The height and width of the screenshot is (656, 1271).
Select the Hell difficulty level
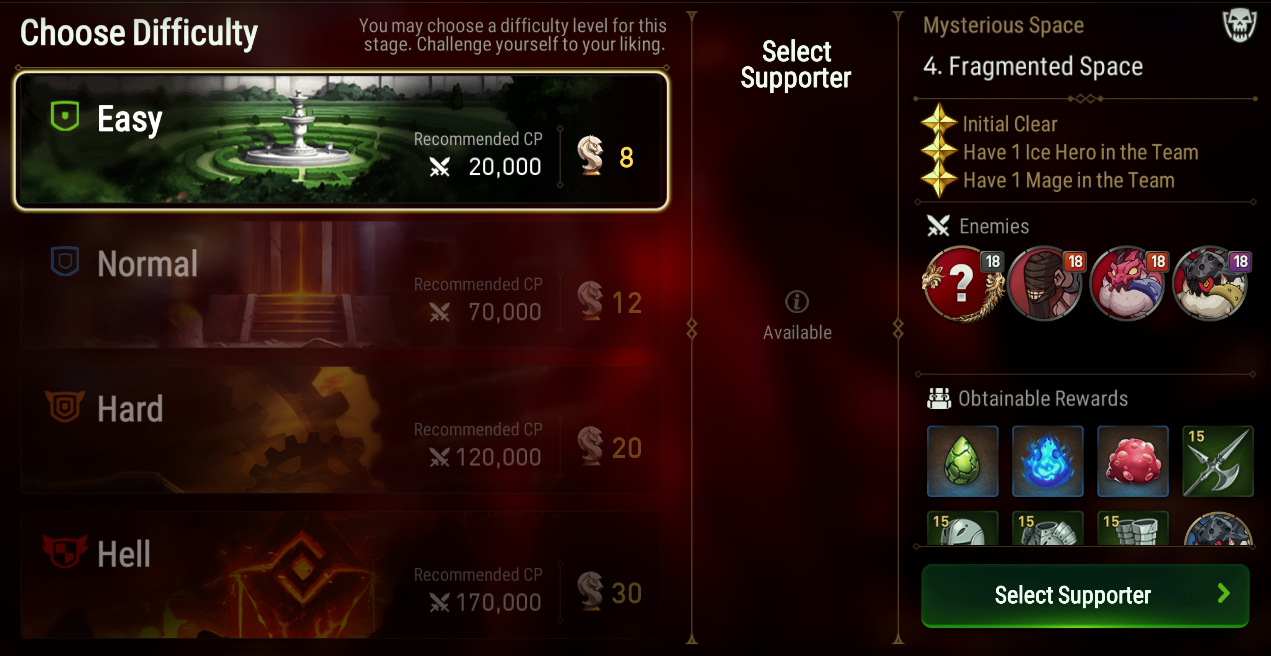340,574
